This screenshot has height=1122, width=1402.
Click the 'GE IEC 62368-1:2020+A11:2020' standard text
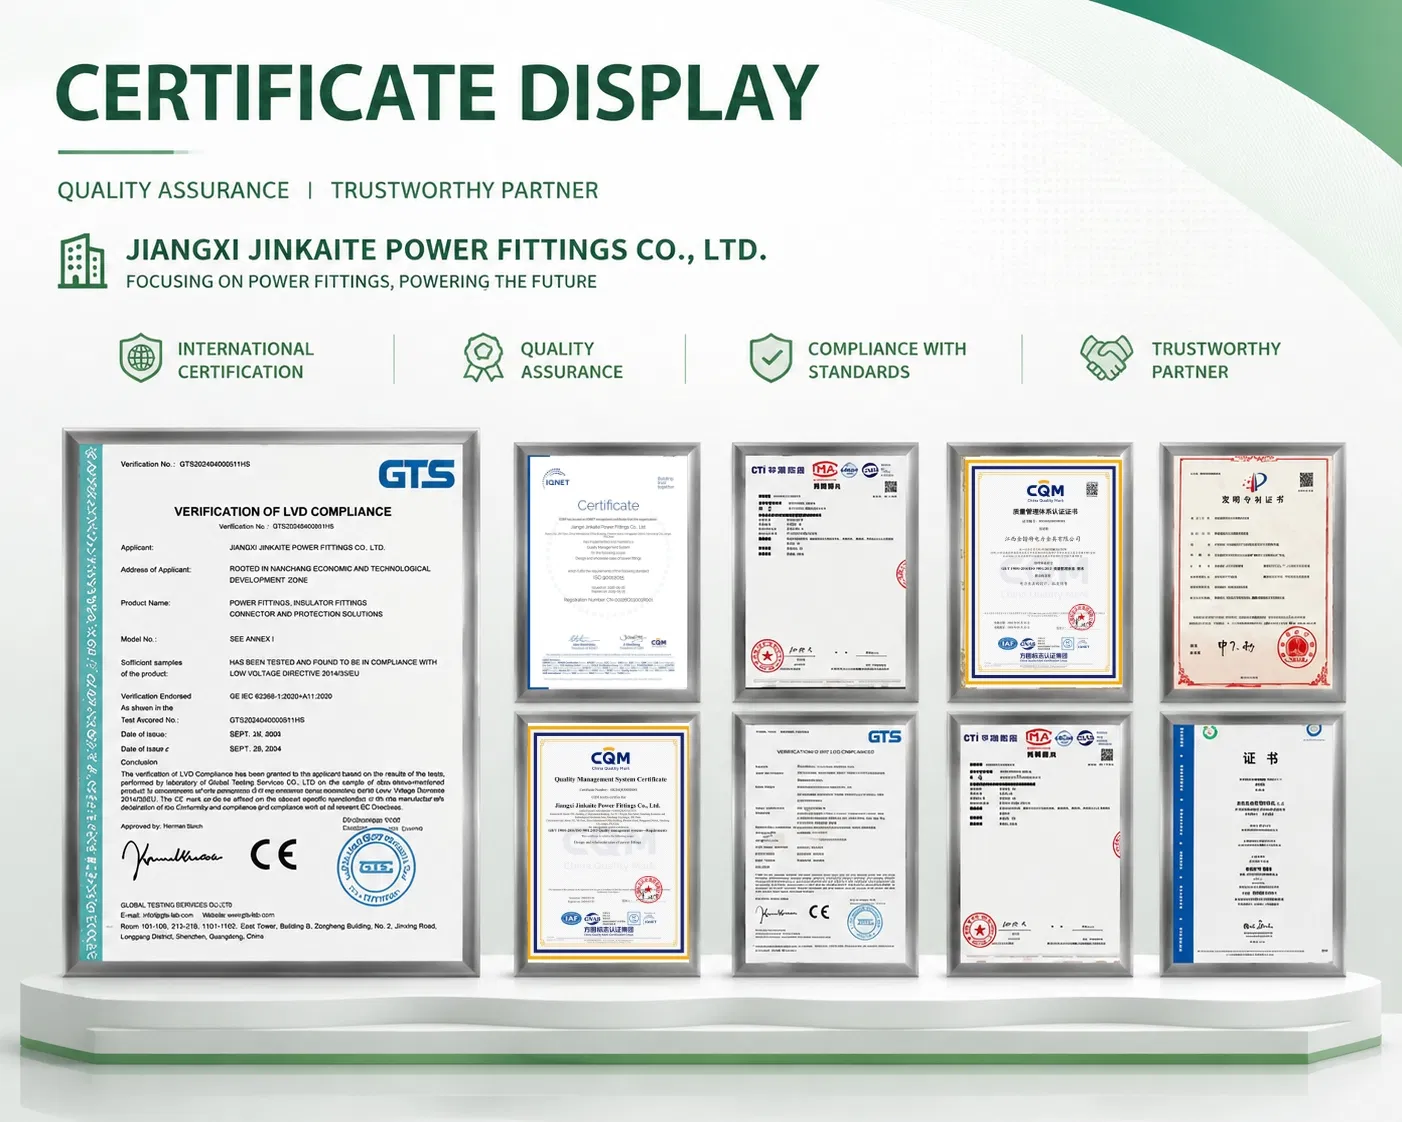tap(281, 696)
